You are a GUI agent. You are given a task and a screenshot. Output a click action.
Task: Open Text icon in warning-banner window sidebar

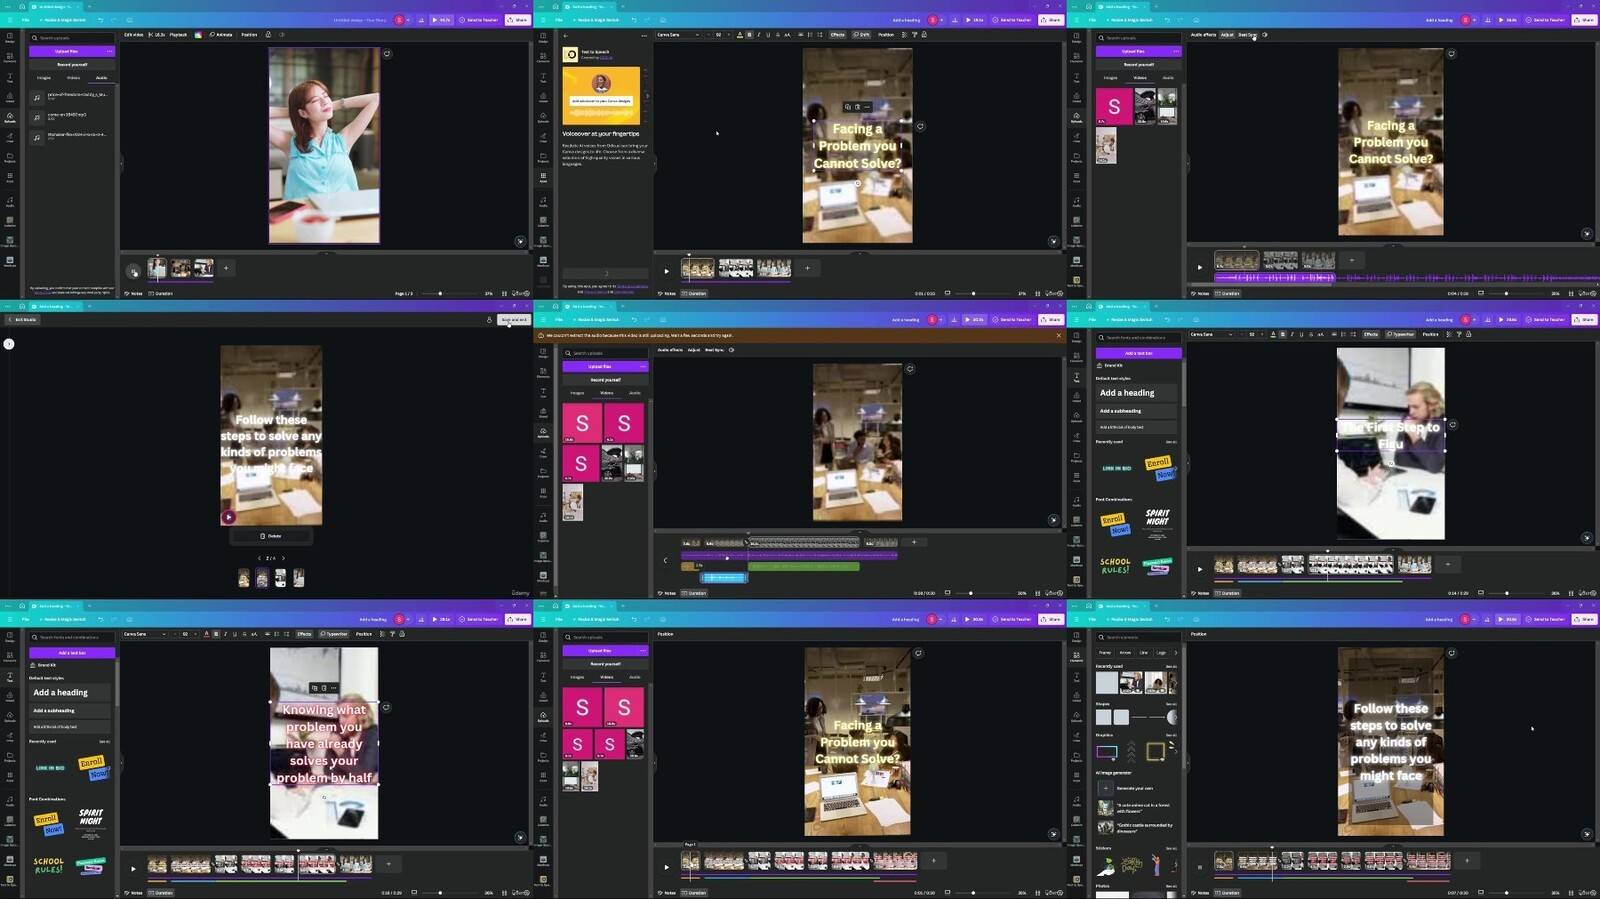pyautogui.click(x=543, y=393)
